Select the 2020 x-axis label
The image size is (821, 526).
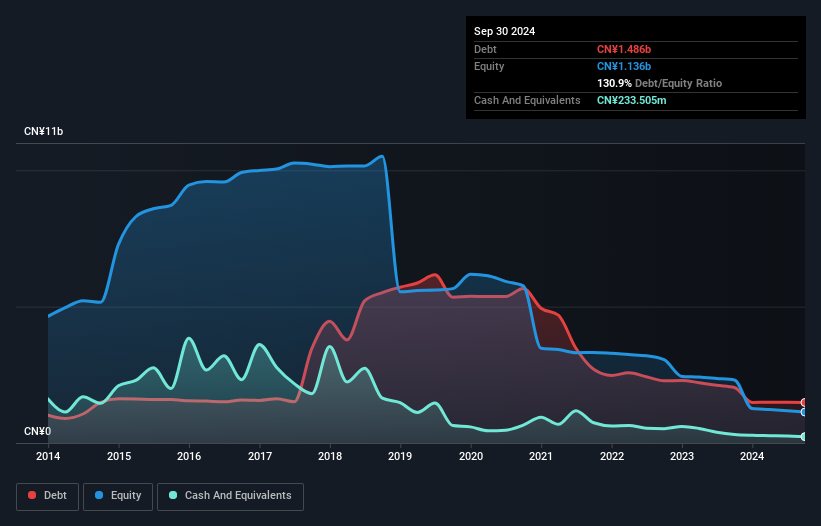coord(471,456)
